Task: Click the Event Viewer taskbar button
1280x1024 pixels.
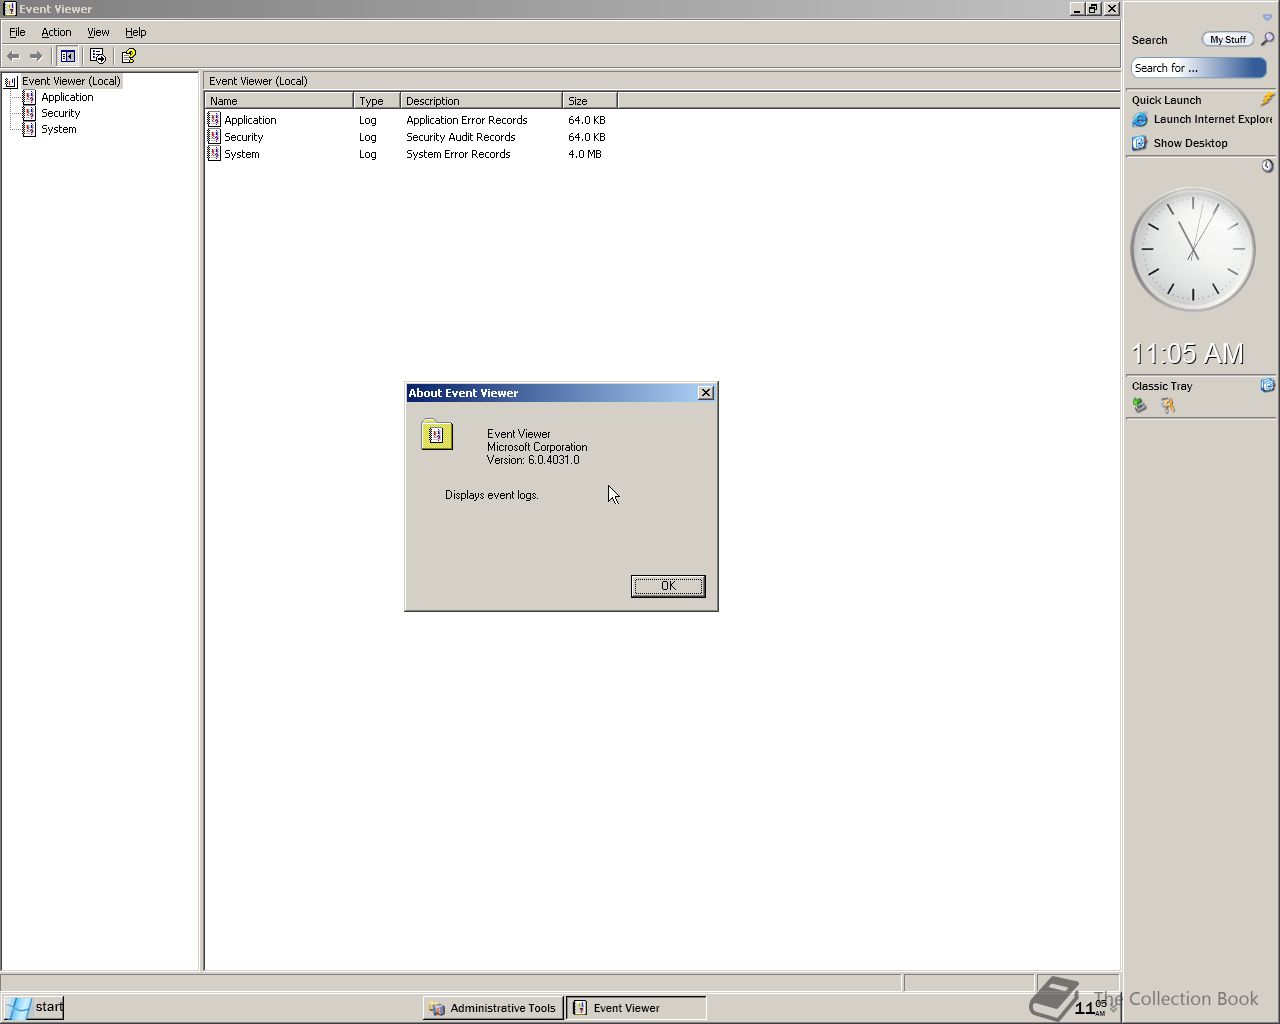Action: (x=636, y=1008)
